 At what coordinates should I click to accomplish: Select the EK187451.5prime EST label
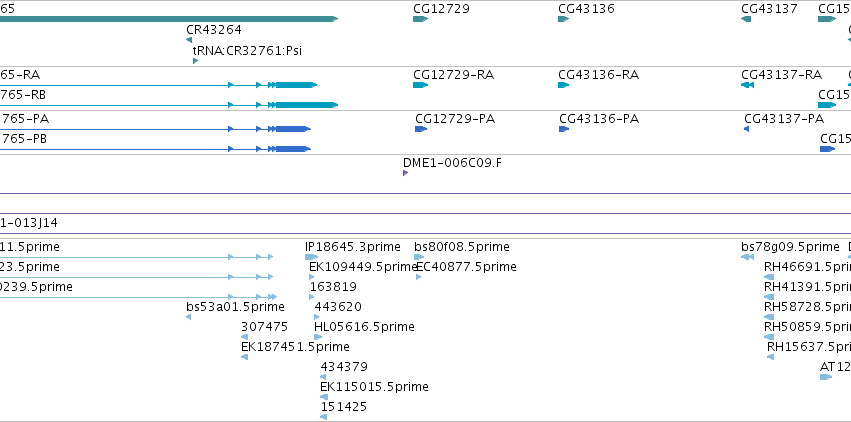[x=295, y=347]
